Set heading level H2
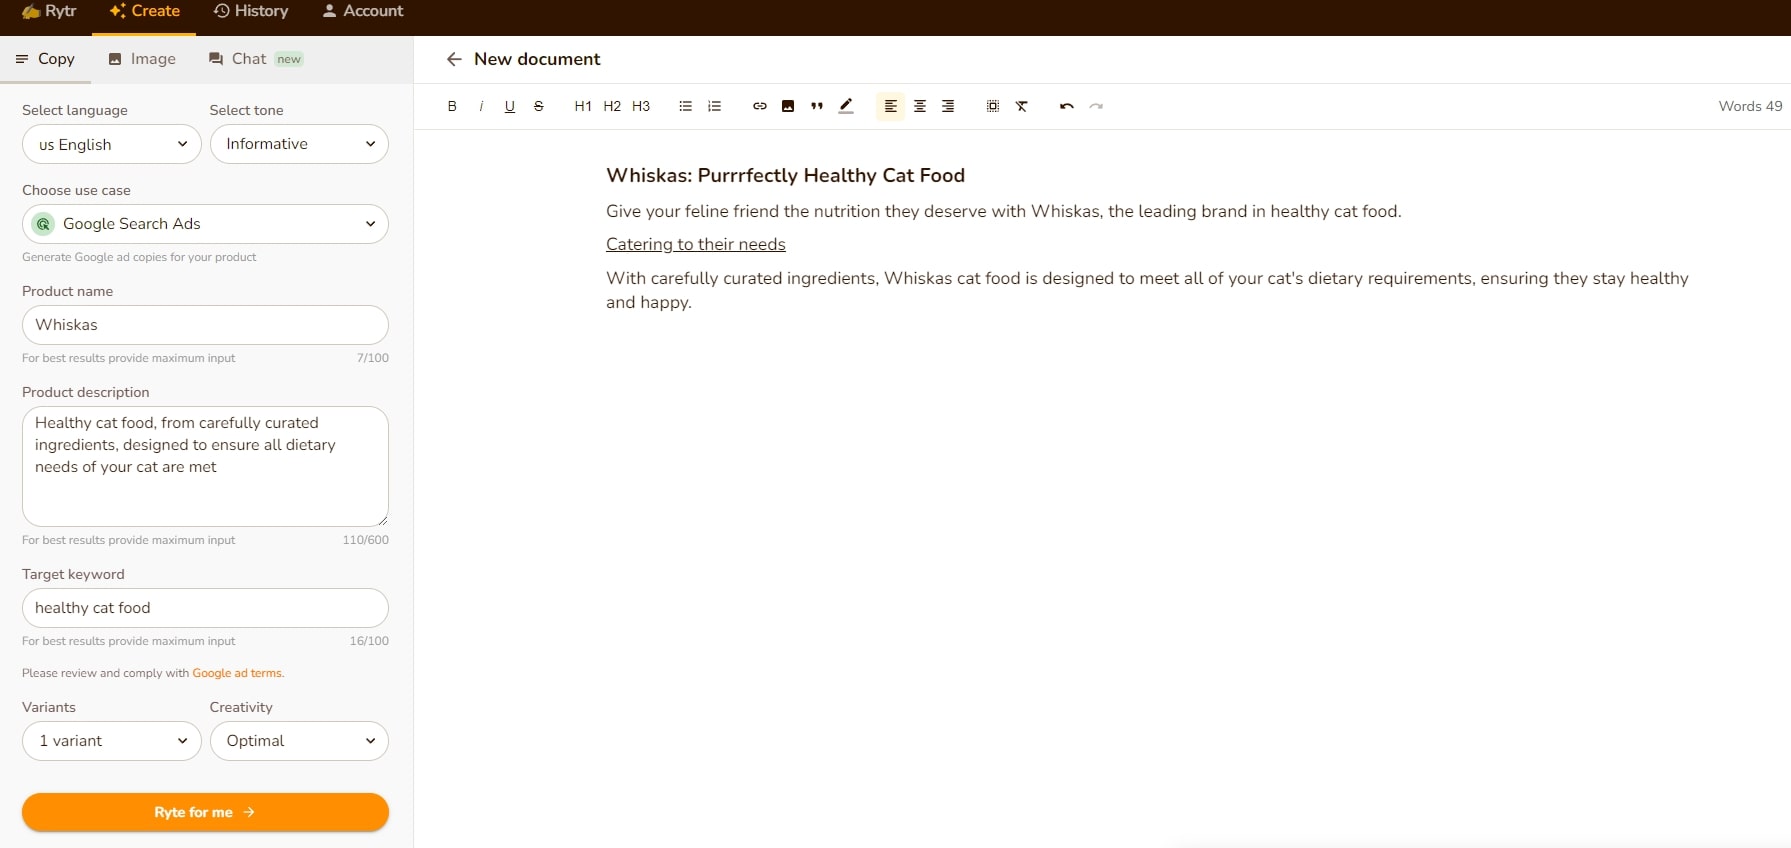 (x=612, y=106)
